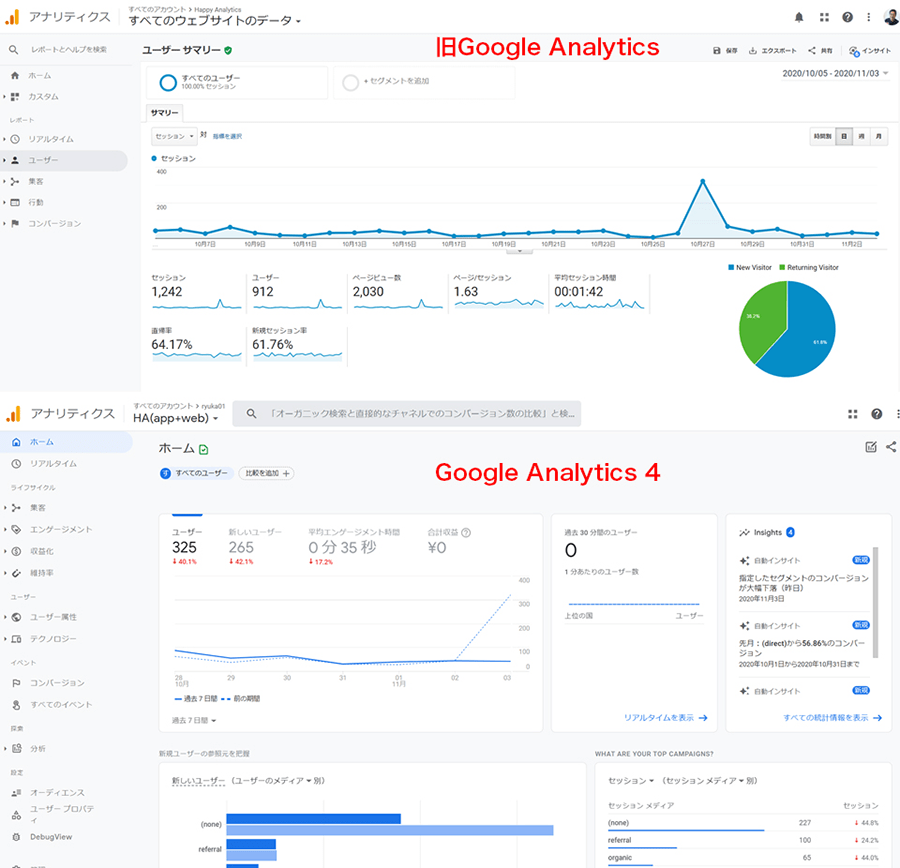Click すべての統計情報を表示 link
This screenshot has height=868, width=900.
pyautogui.click(x=832, y=718)
